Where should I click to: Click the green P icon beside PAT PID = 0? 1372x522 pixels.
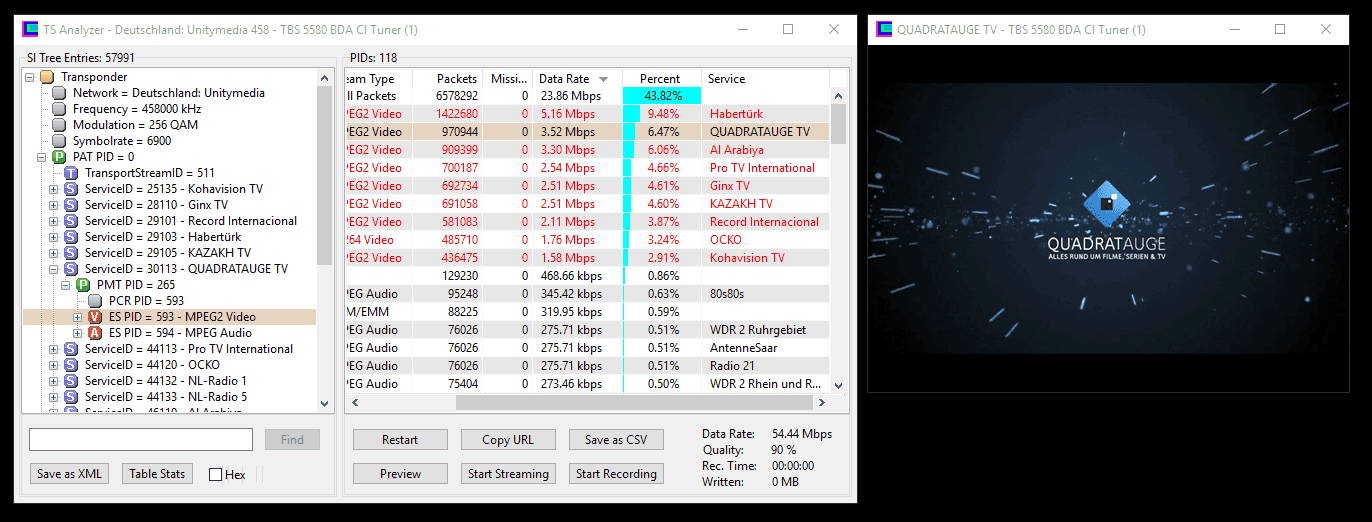click(58, 157)
